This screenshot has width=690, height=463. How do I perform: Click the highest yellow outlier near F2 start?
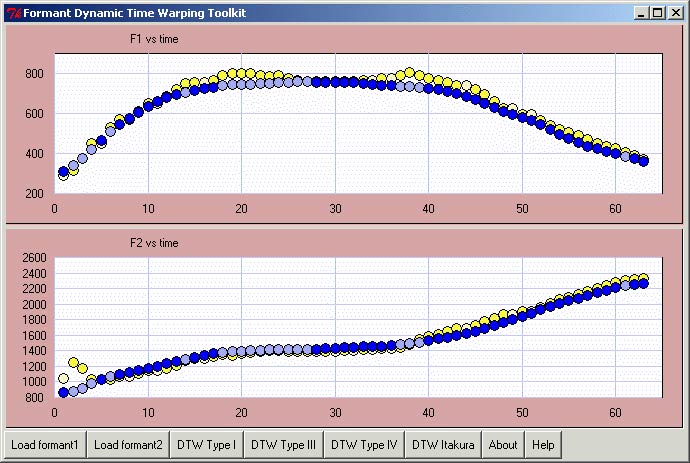pos(73,362)
